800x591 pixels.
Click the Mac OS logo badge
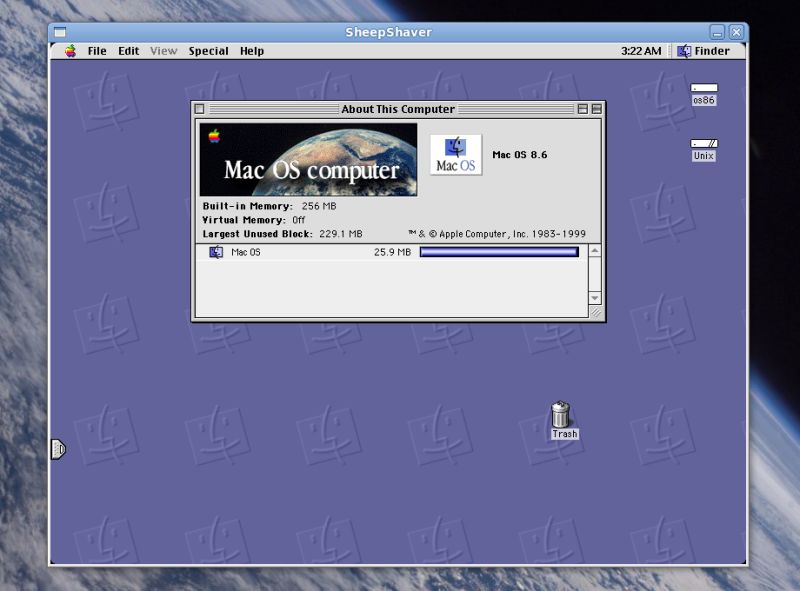coord(456,155)
